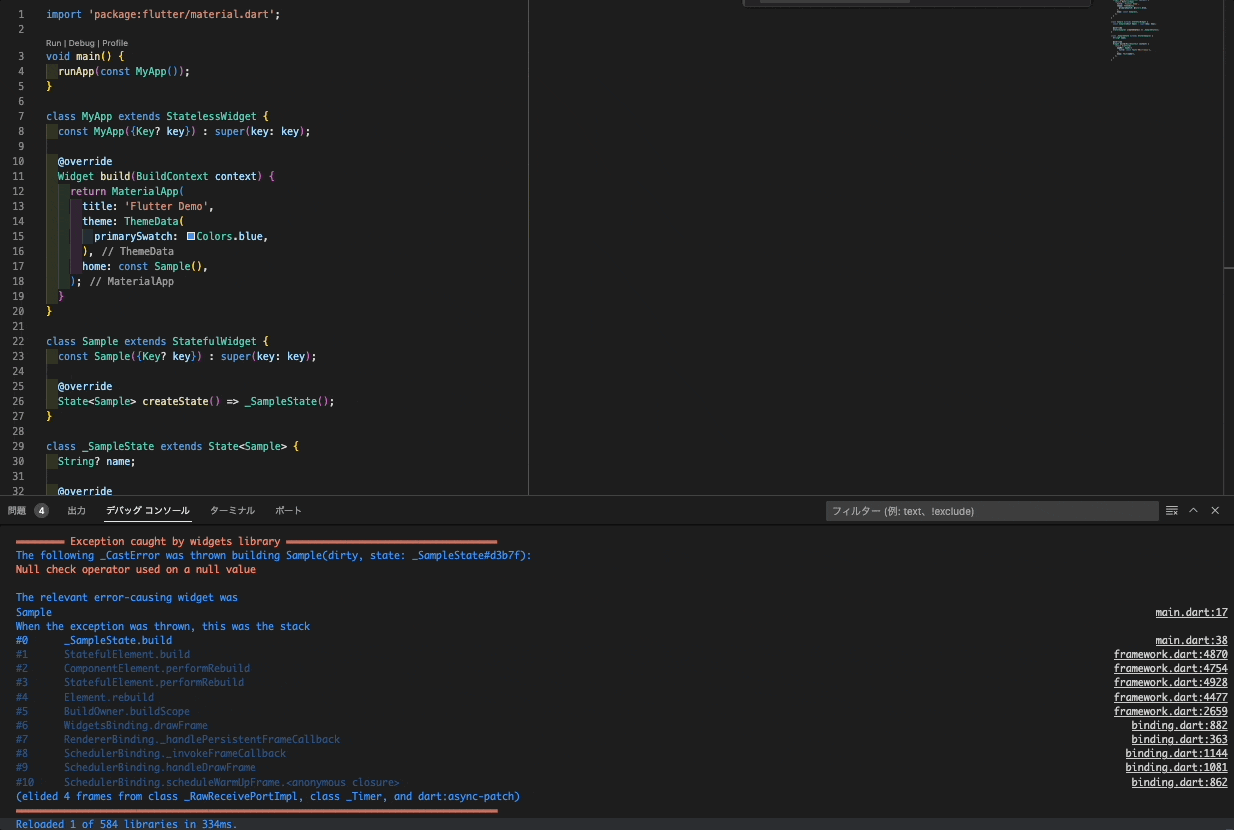Close the bottom panel with the X icon
The height and width of the screenshot is (830, 1234).
(x=1215, y=510)
